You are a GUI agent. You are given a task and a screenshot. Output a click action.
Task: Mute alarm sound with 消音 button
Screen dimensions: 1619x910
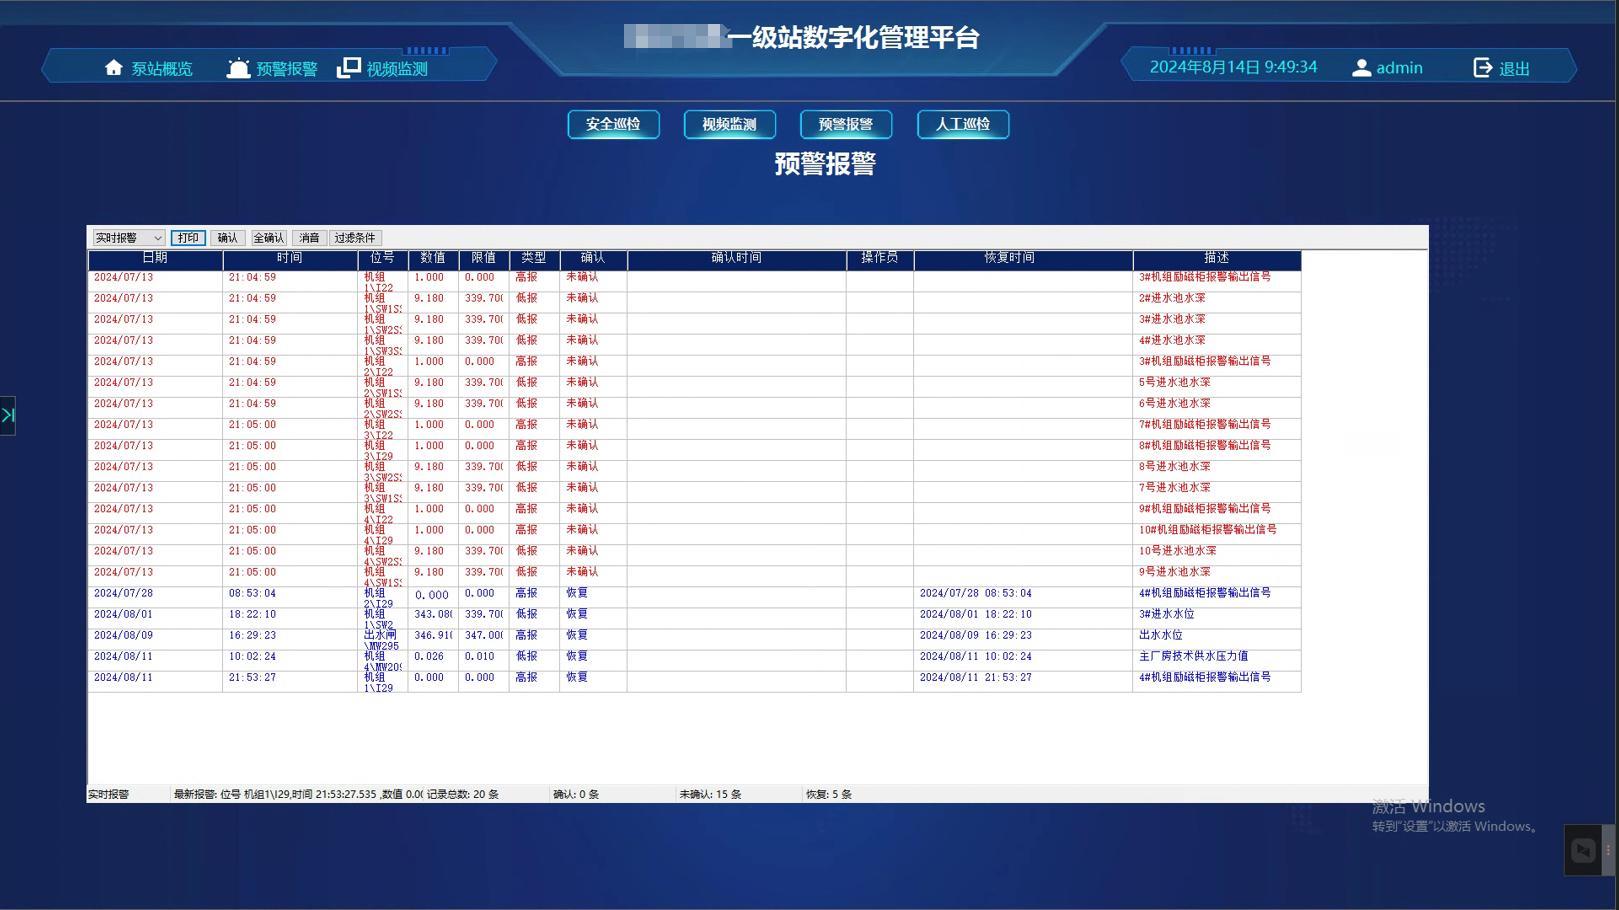[309, 238]
